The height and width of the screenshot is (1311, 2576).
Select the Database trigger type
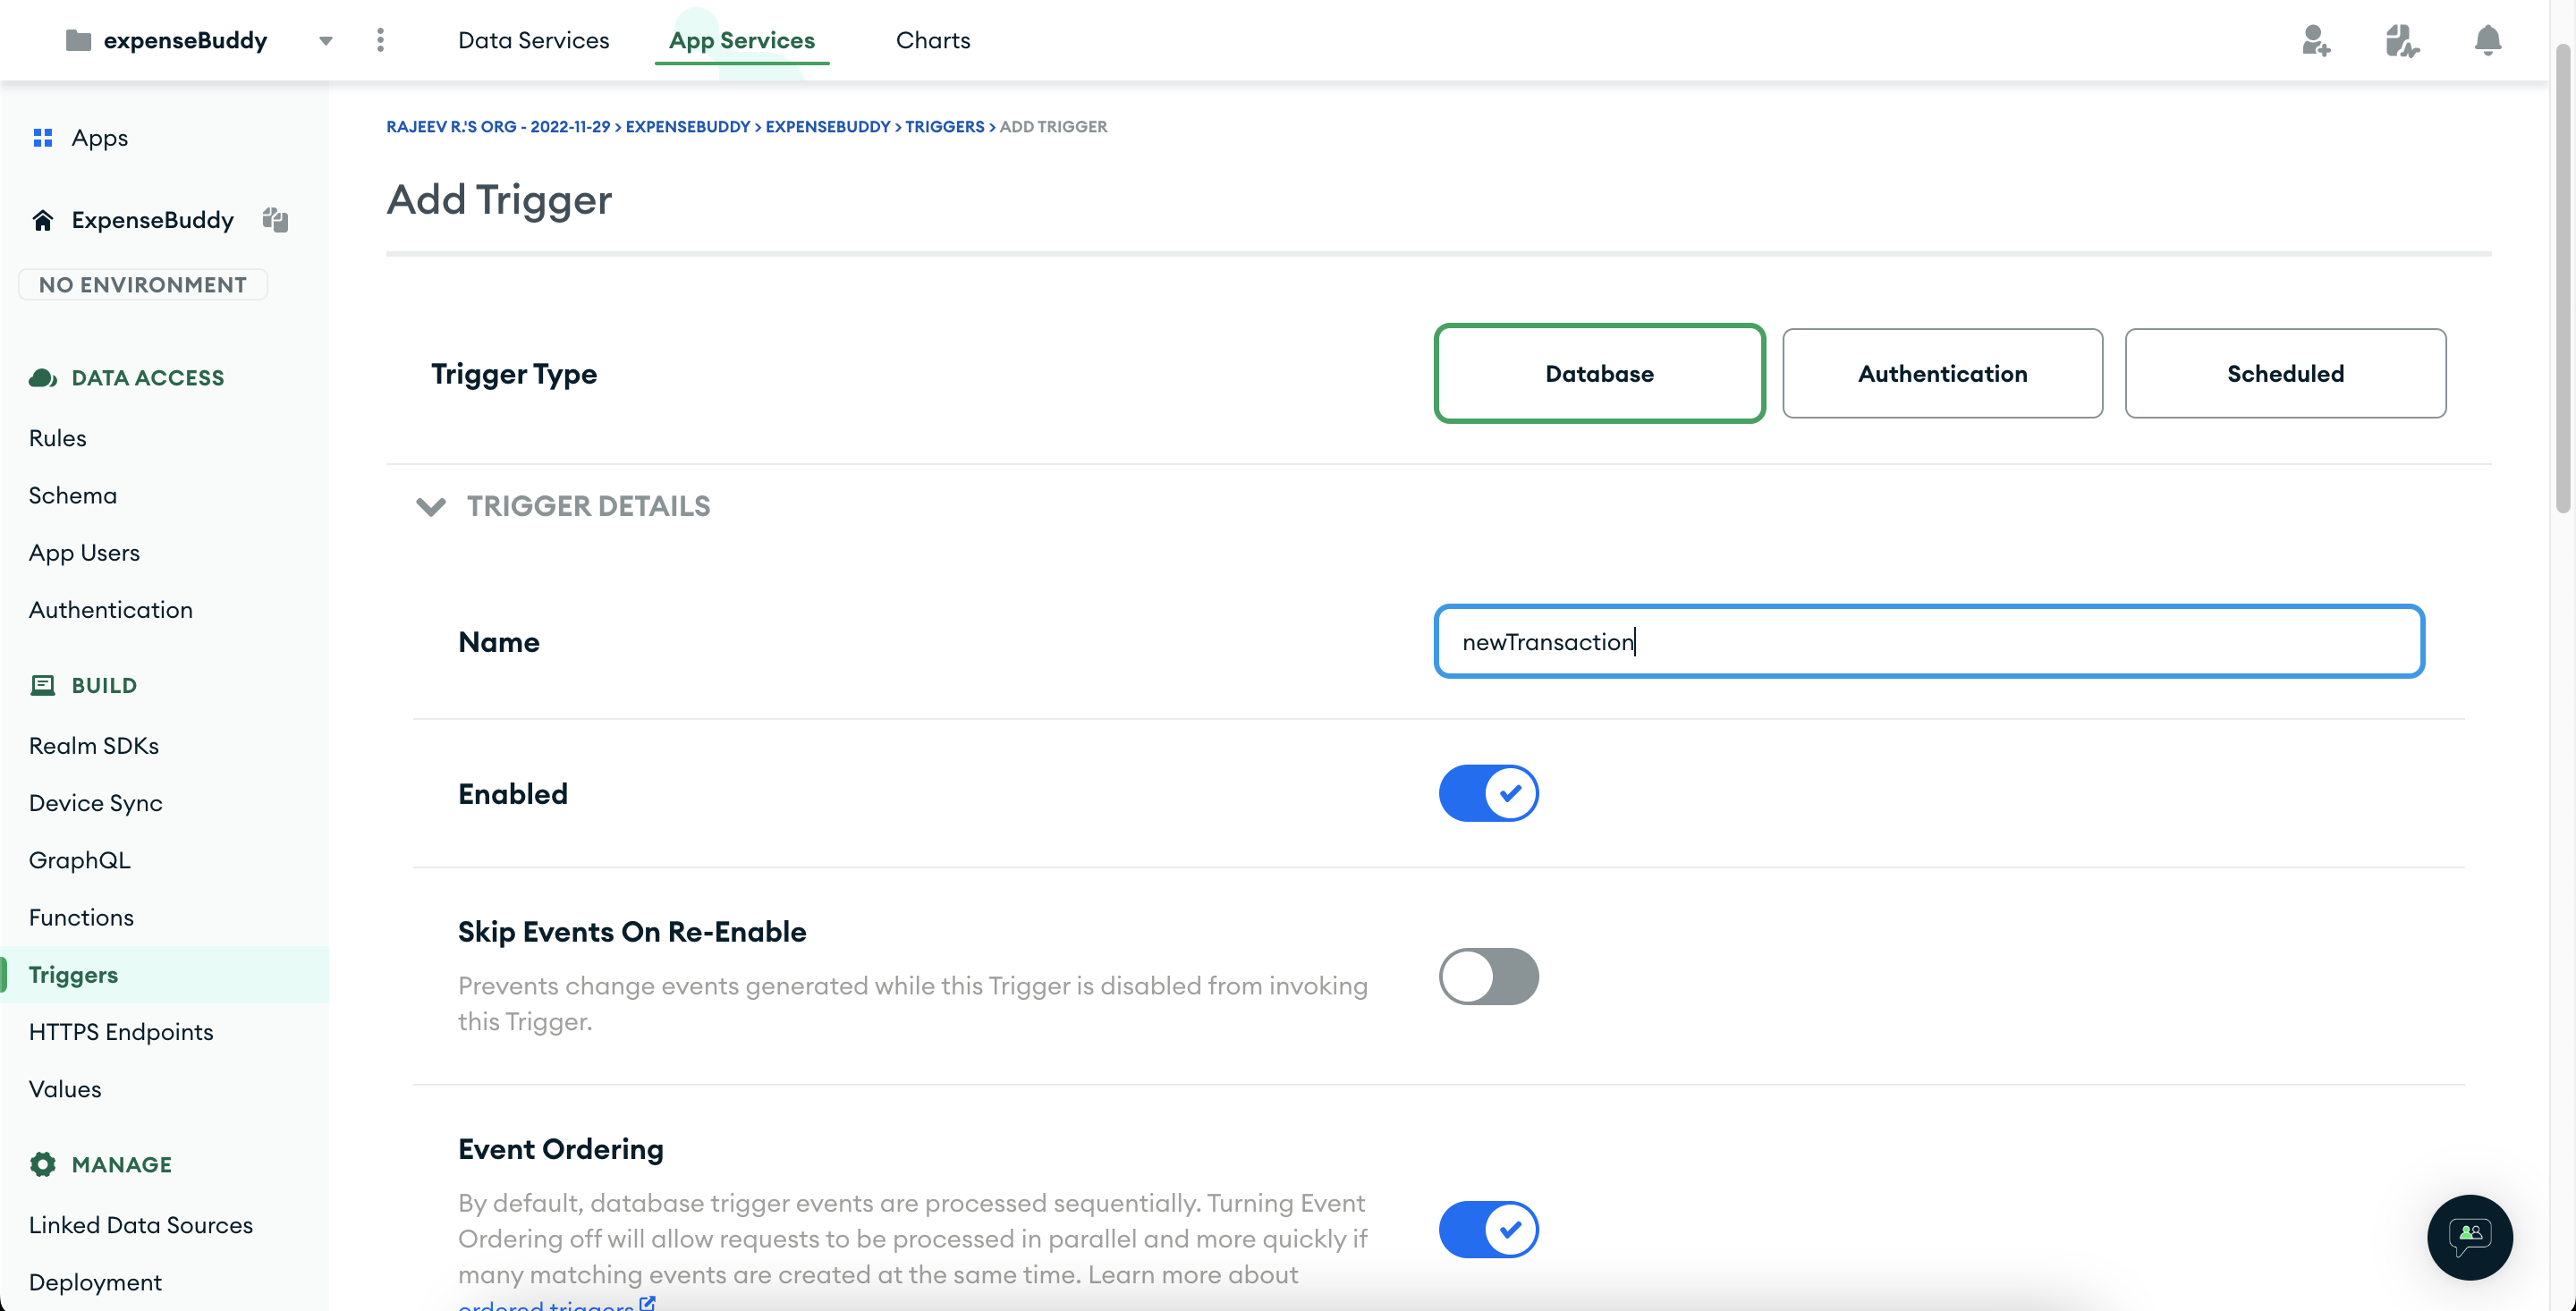click(x=1599, y=373)
